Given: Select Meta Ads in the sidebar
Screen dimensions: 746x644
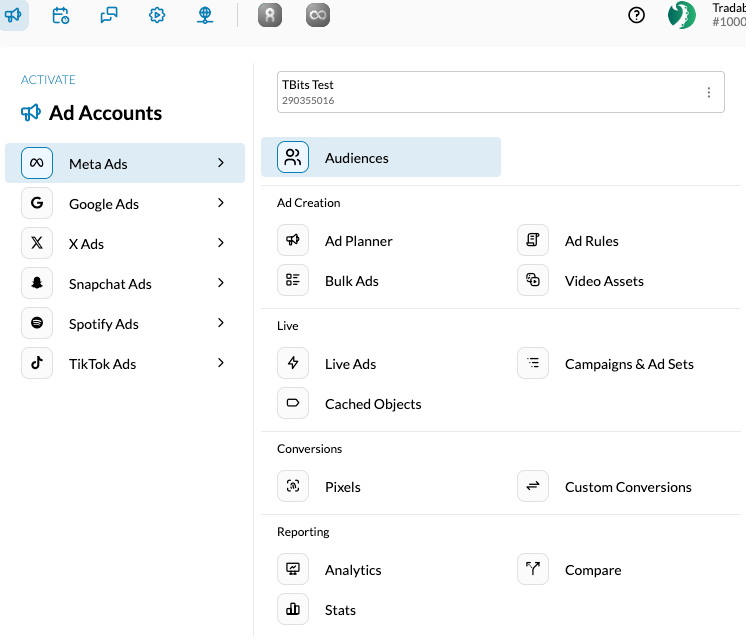Looking at the screenshot, I should [98, 164].
